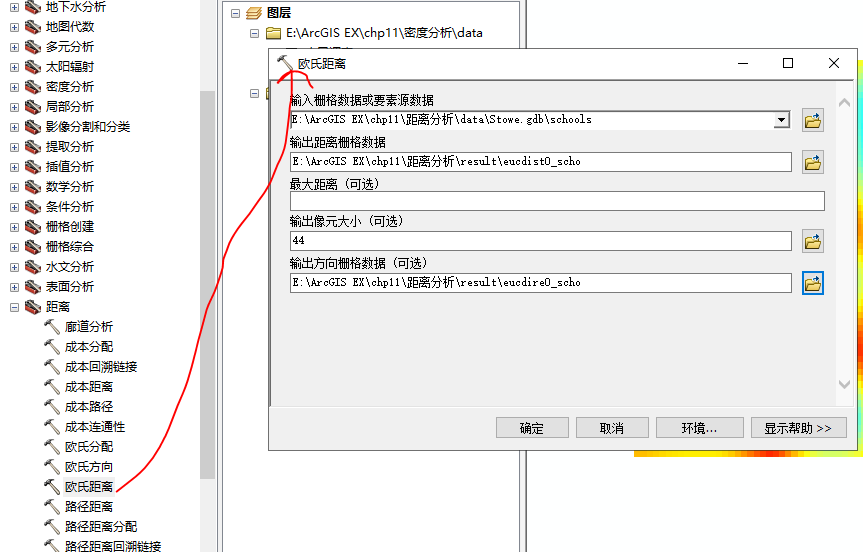Click the 数学分析 toolset icon
Screen dimensions: 863x552
tap(33, 187)
